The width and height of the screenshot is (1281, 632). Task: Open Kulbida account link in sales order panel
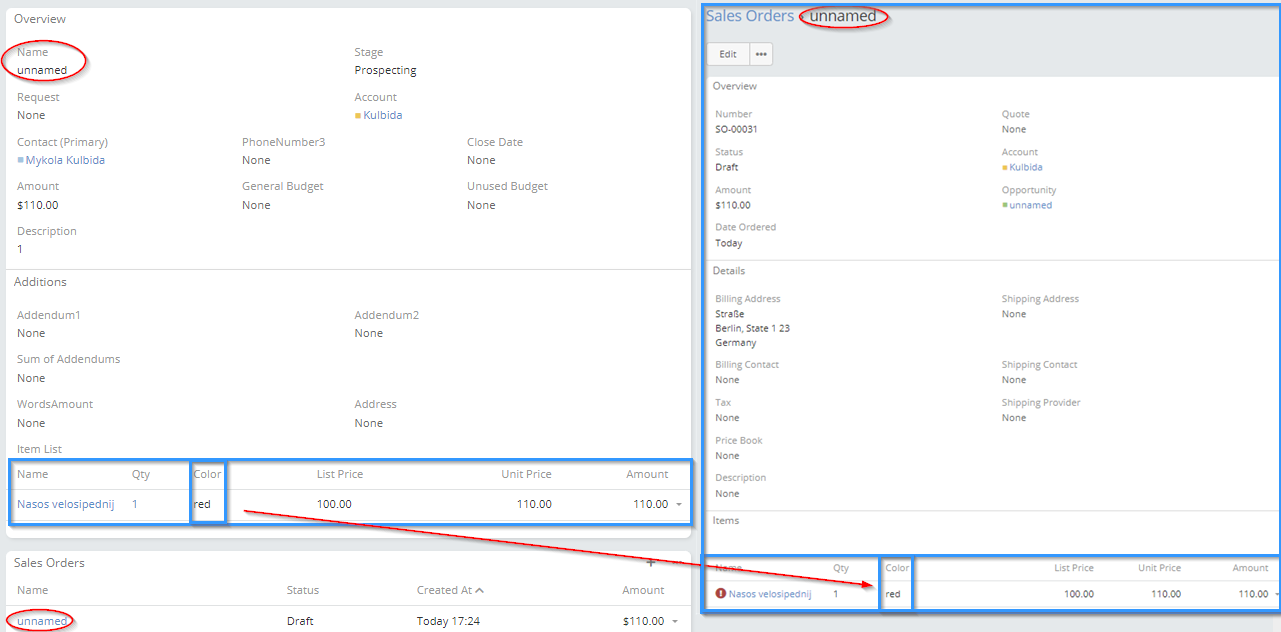(1025, 167)
